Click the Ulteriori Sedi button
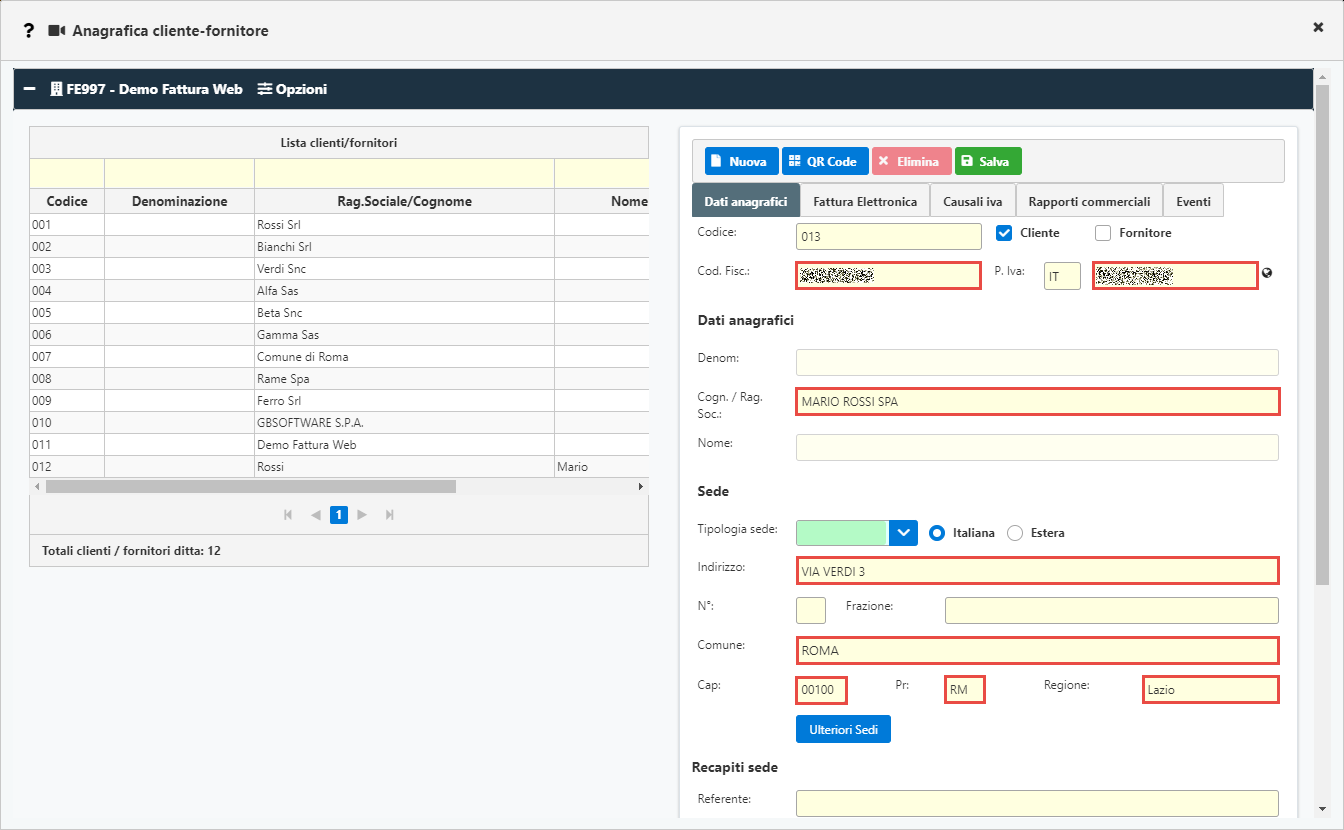The width and height of the screenshot is (1344, 830). (843, 730)
